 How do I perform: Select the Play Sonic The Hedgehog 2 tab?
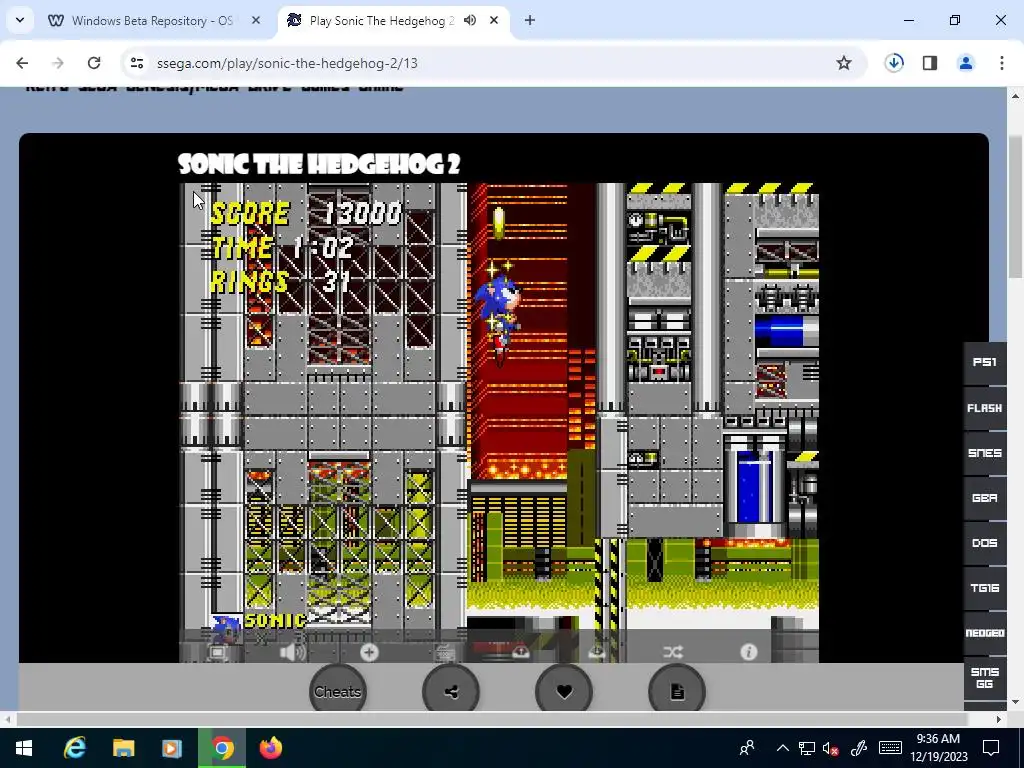click(381, 21)
